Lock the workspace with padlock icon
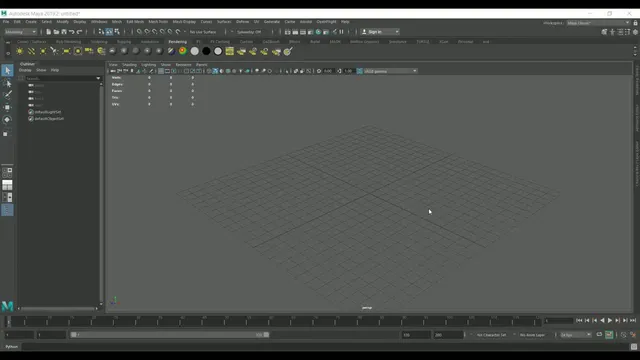Image resolution: width=640 pixels, height=360 pixels. [636, 23]
